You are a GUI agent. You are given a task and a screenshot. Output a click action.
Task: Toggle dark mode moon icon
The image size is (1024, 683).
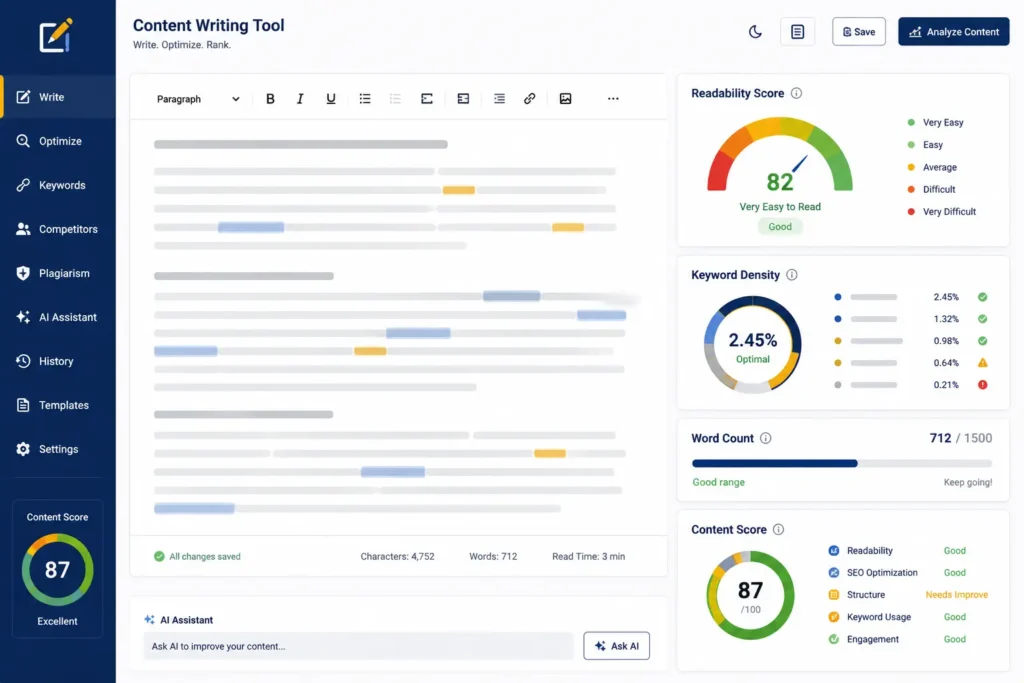(x=755, y=31)
